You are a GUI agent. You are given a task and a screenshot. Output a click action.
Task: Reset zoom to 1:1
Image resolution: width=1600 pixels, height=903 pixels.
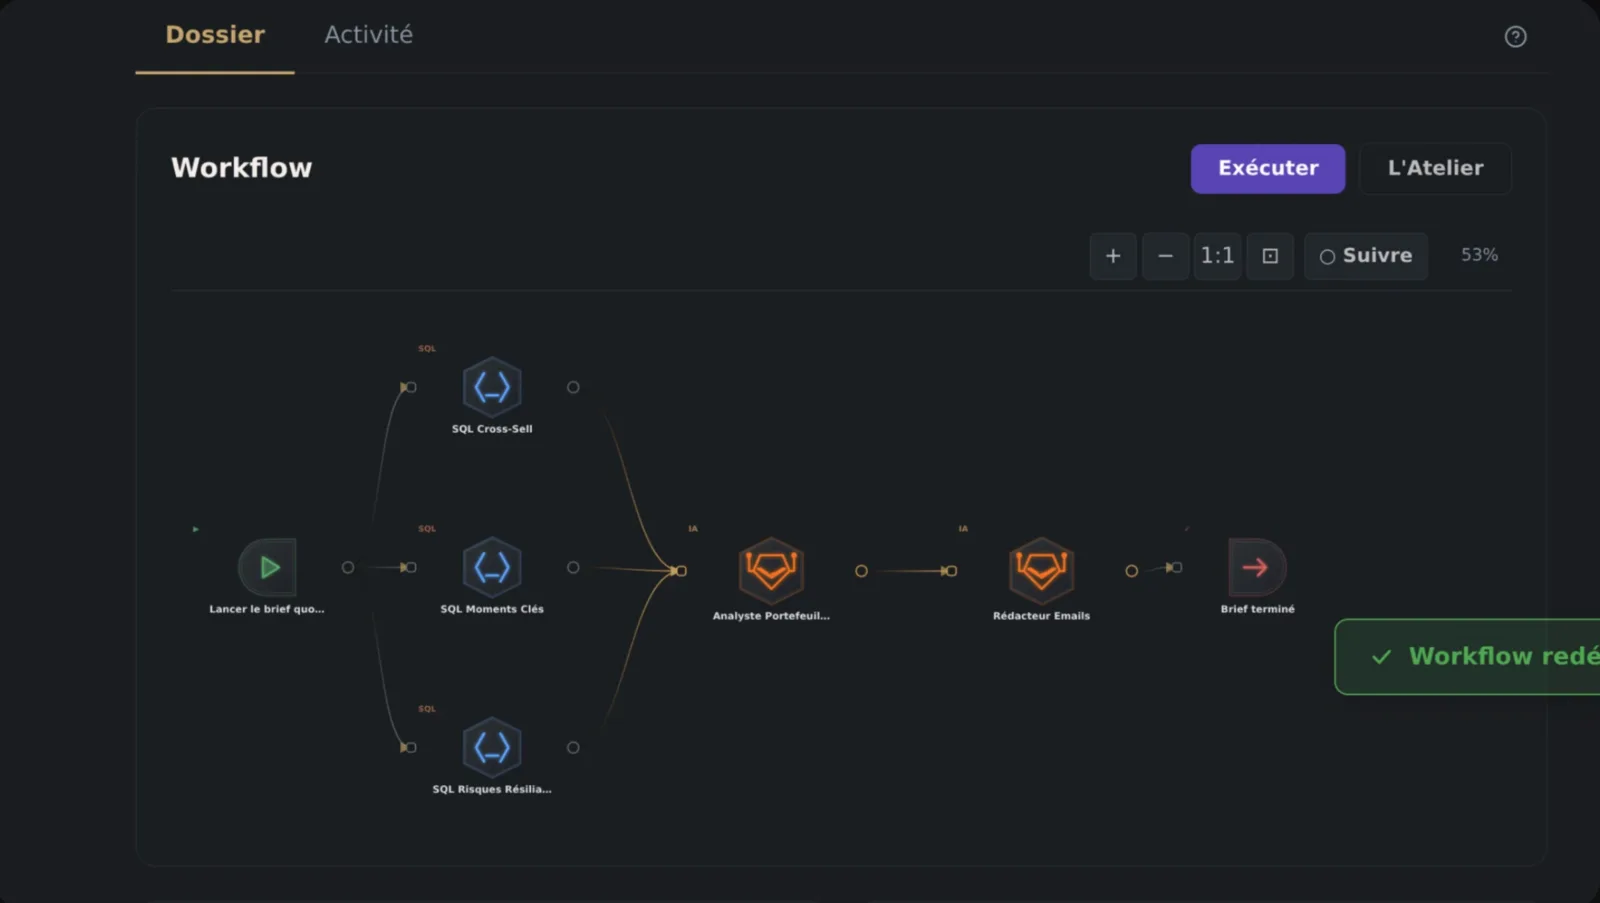1217,256
